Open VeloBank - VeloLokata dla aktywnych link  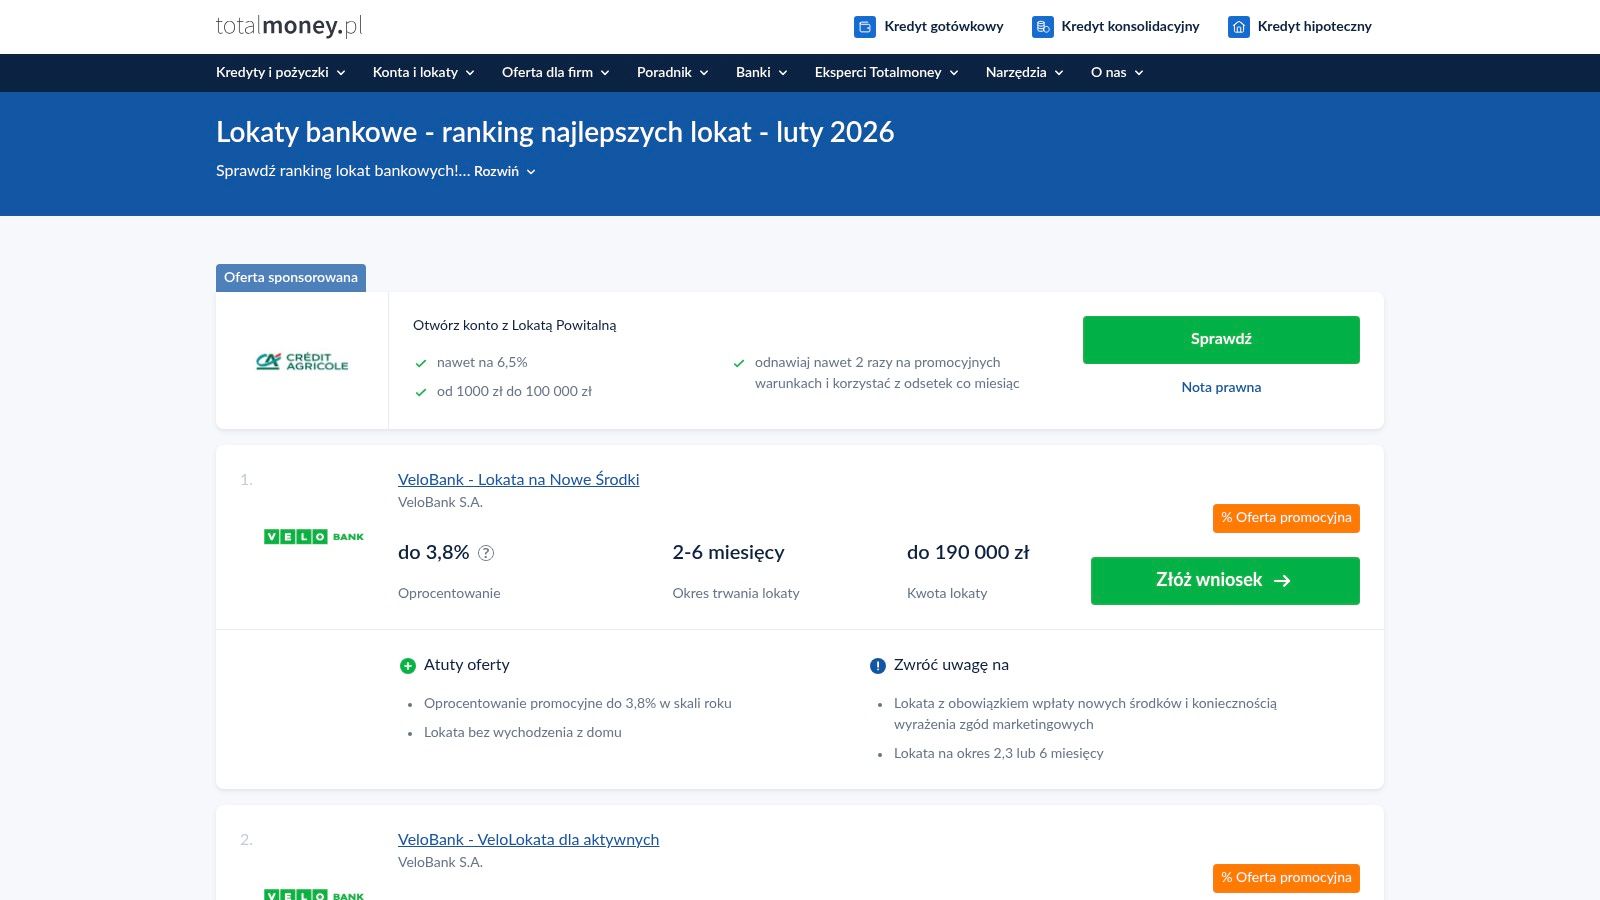[x=529, y=840]
